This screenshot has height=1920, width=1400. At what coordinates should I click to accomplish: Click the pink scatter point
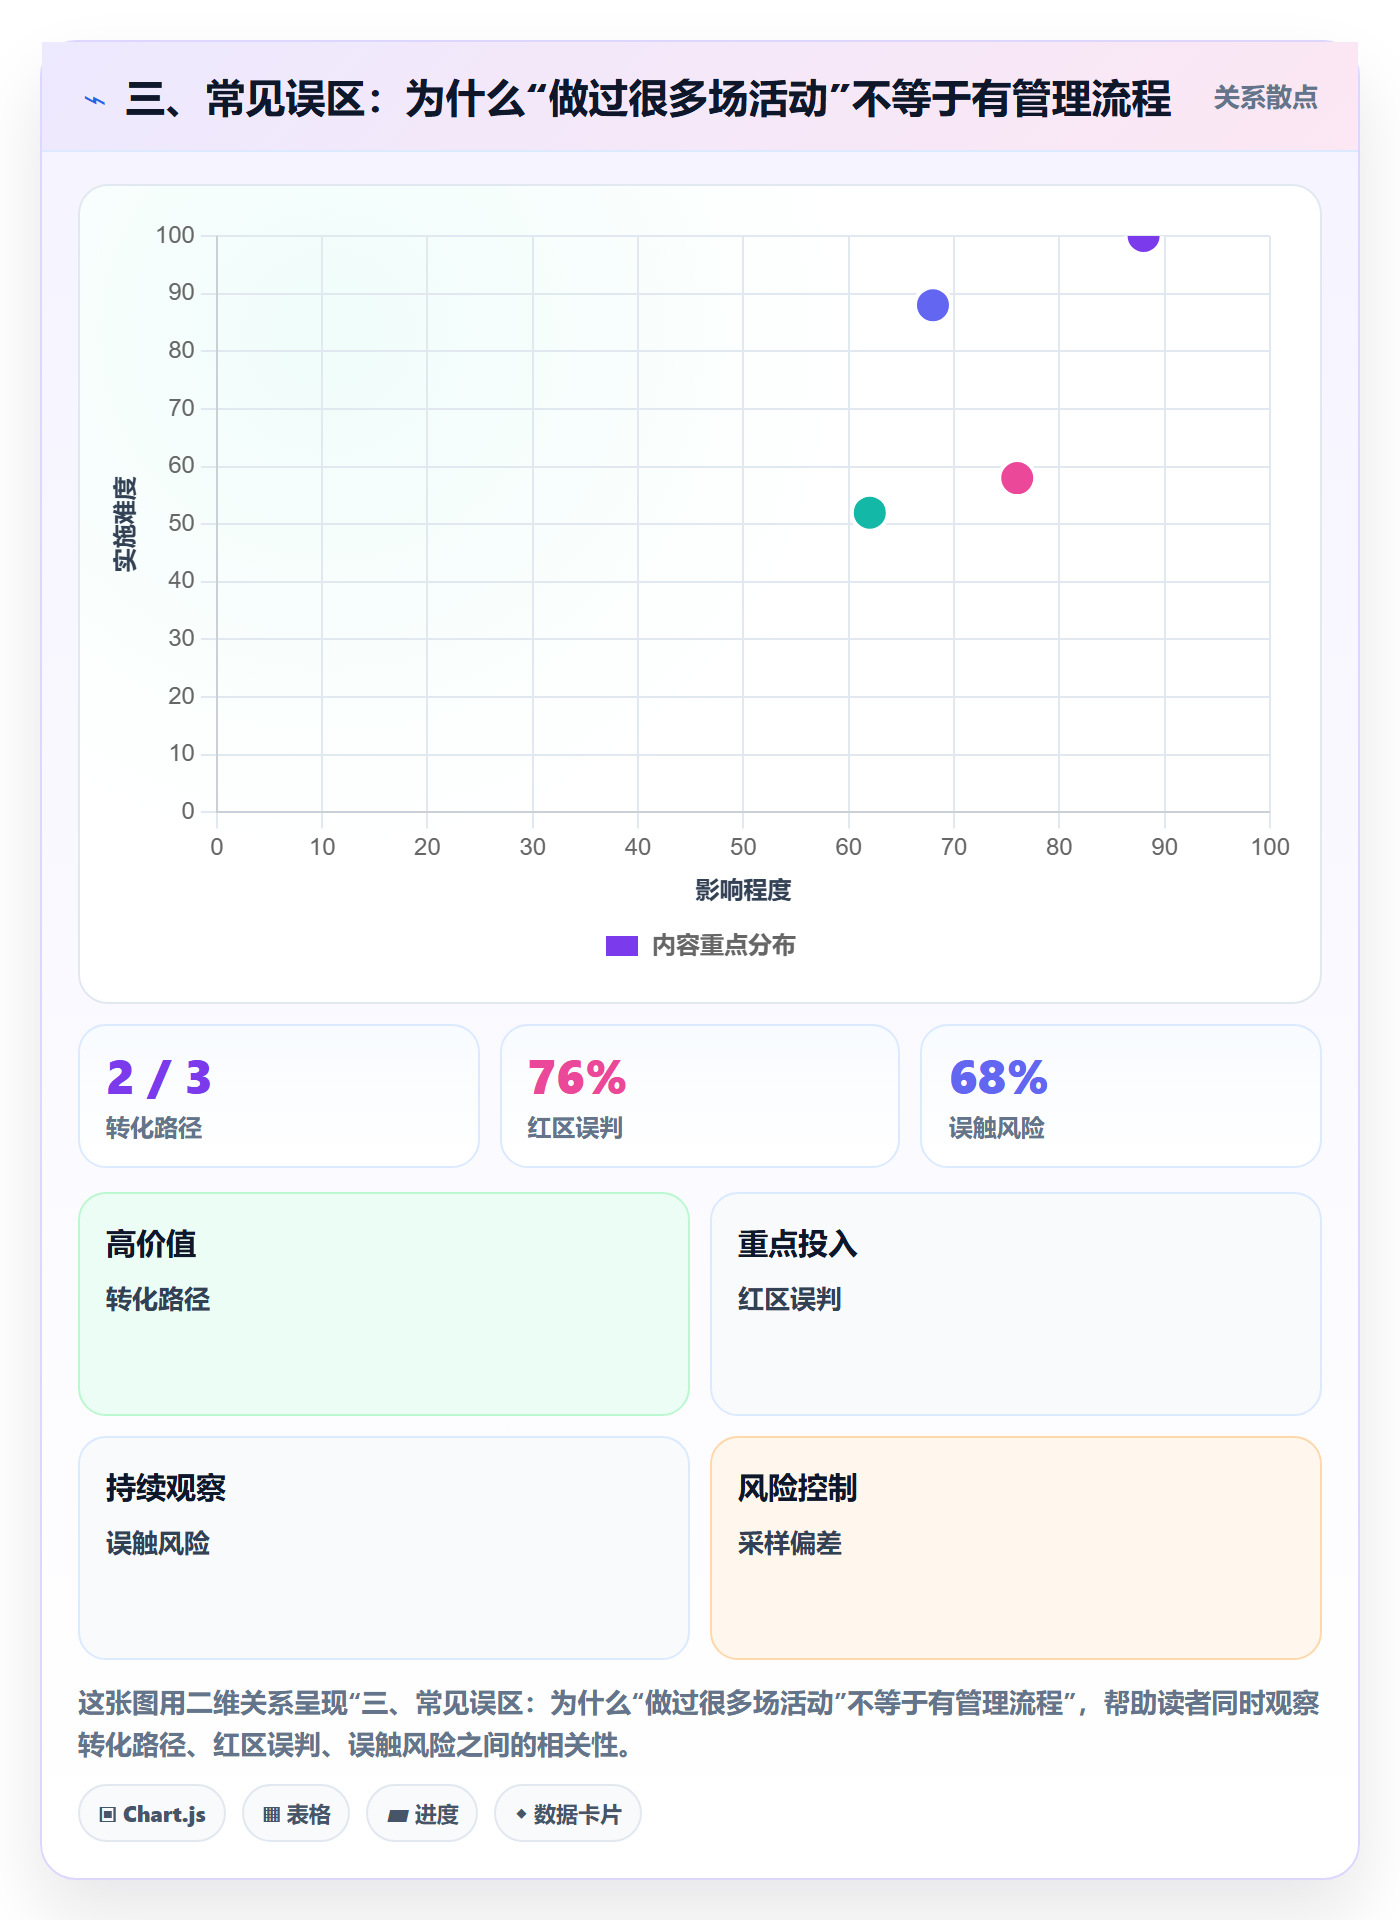point(1017,478)
